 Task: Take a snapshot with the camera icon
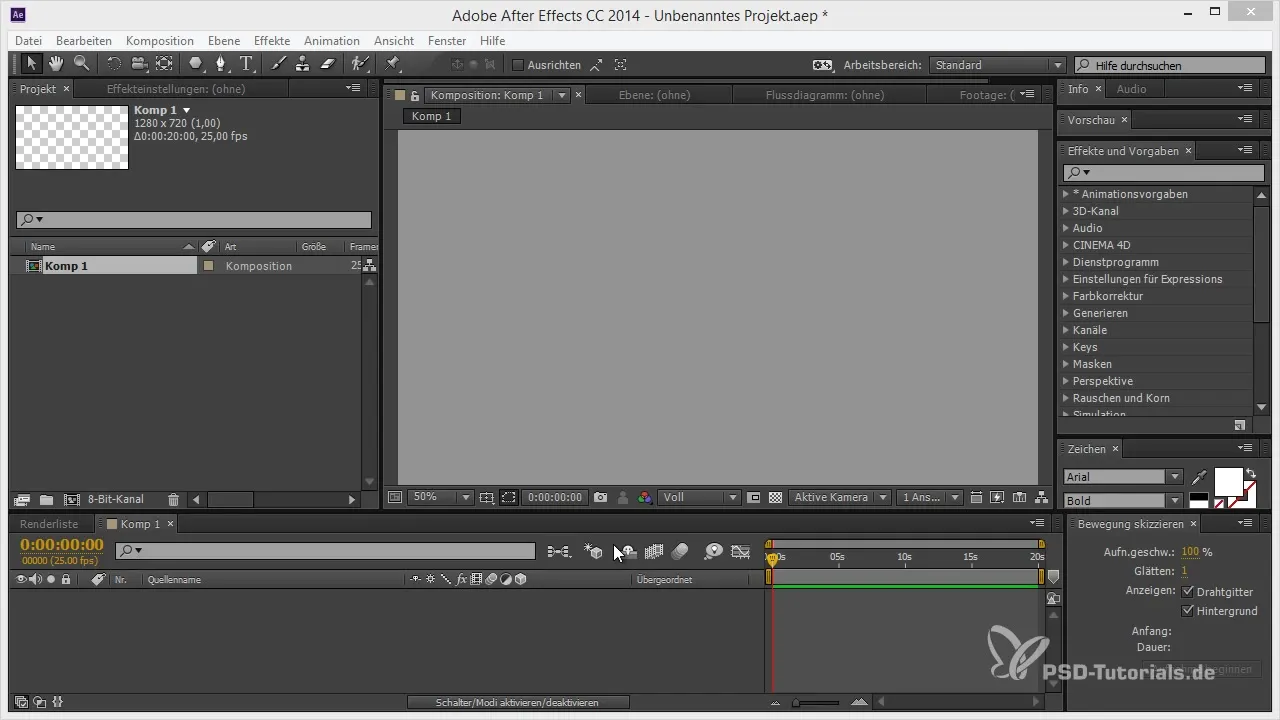click(x=601, y=497)
